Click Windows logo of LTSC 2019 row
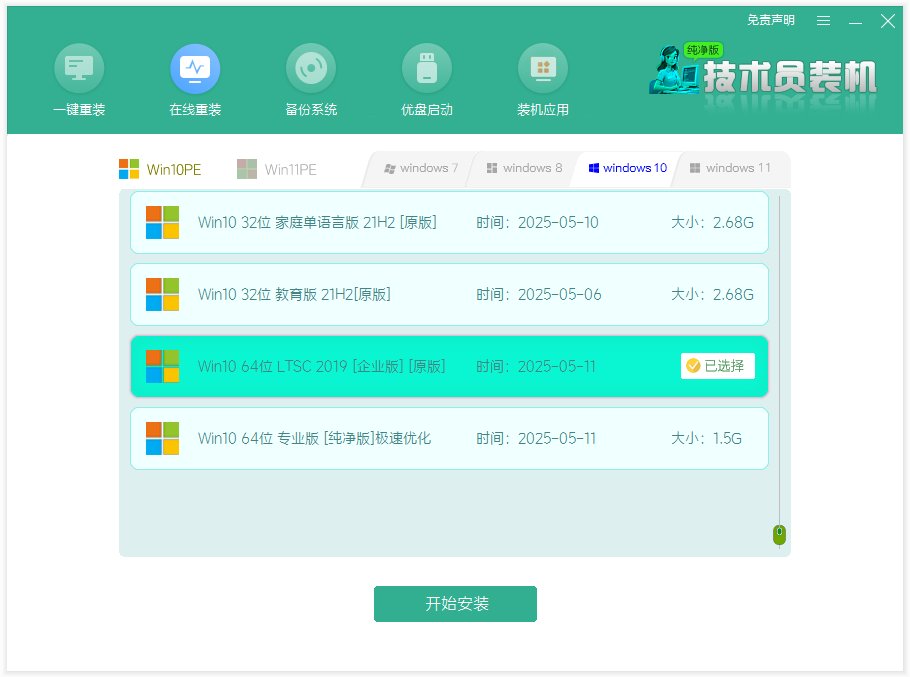 (162, 367)
